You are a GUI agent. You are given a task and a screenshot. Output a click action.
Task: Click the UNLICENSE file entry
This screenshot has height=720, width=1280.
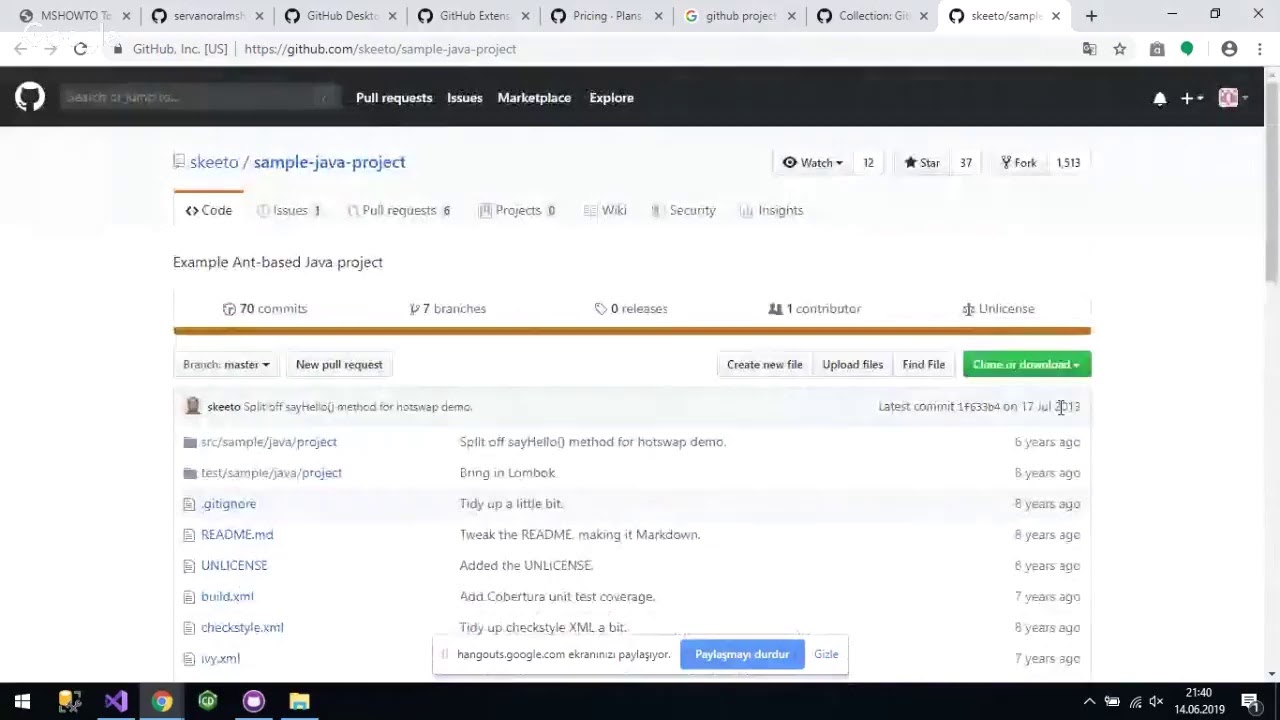tap(234, 566)
